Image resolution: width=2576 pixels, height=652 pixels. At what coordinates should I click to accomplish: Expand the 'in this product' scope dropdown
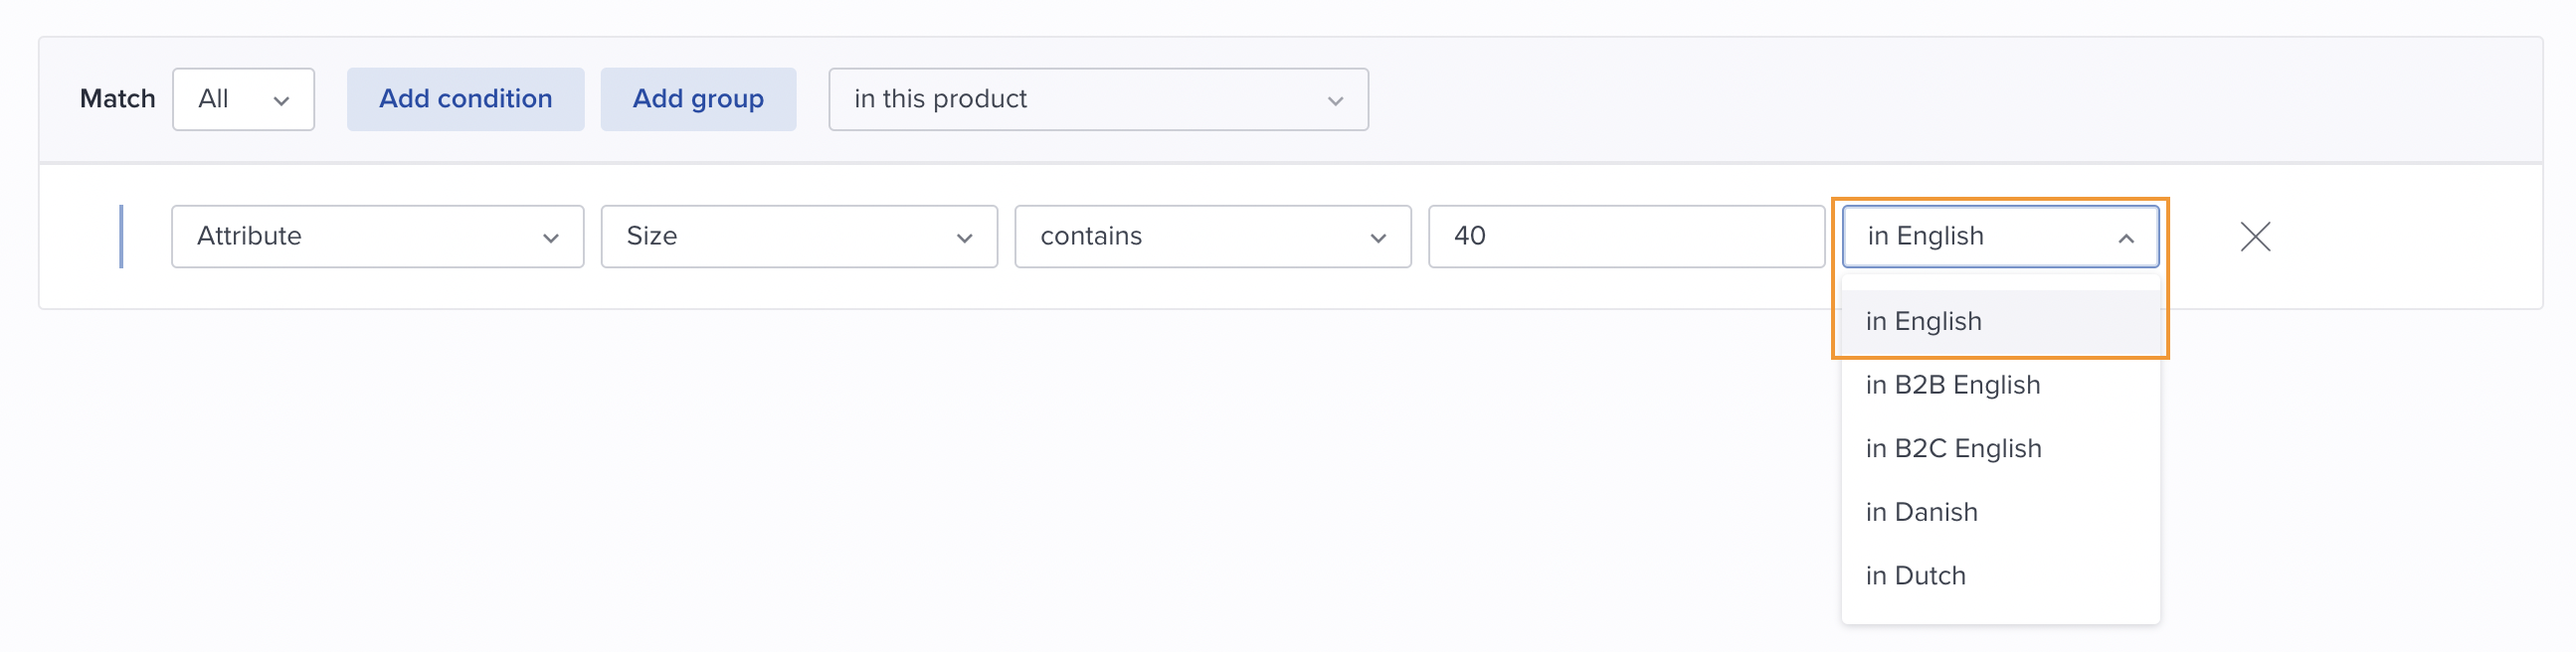point(1098,99)
